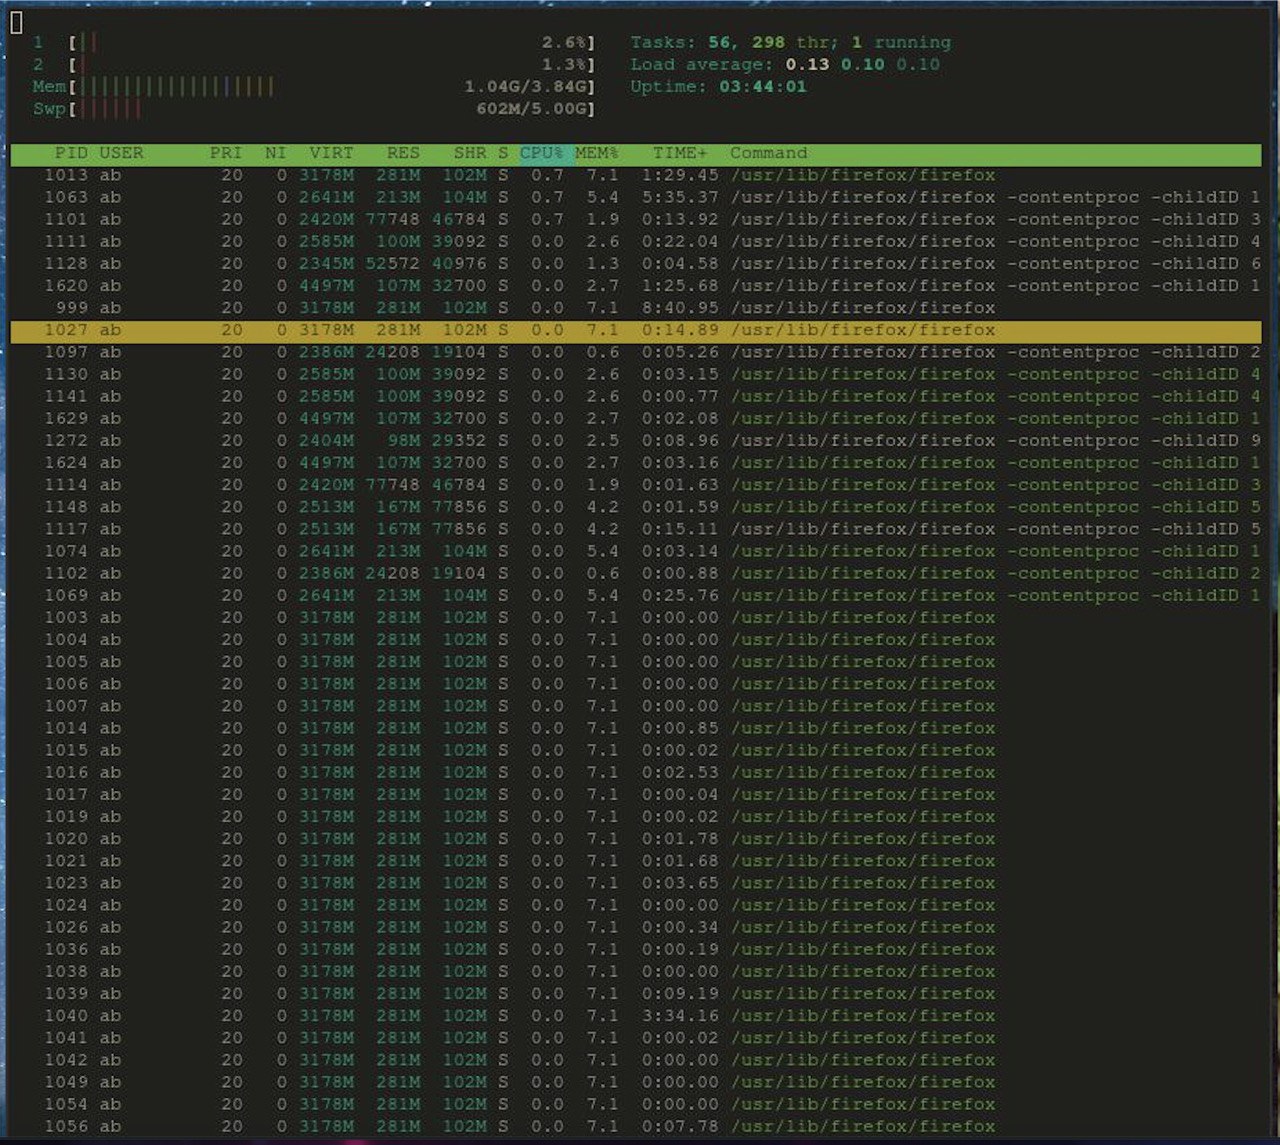Select the thread row with PID 1005
The image size is (1280, 1145).
click(x=636, y=661)
